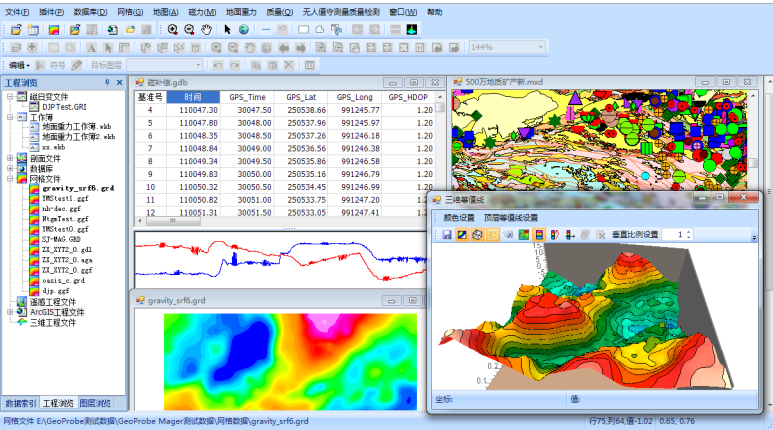
Task: Open the 网格(G) menu
Action: click(130, 11)
